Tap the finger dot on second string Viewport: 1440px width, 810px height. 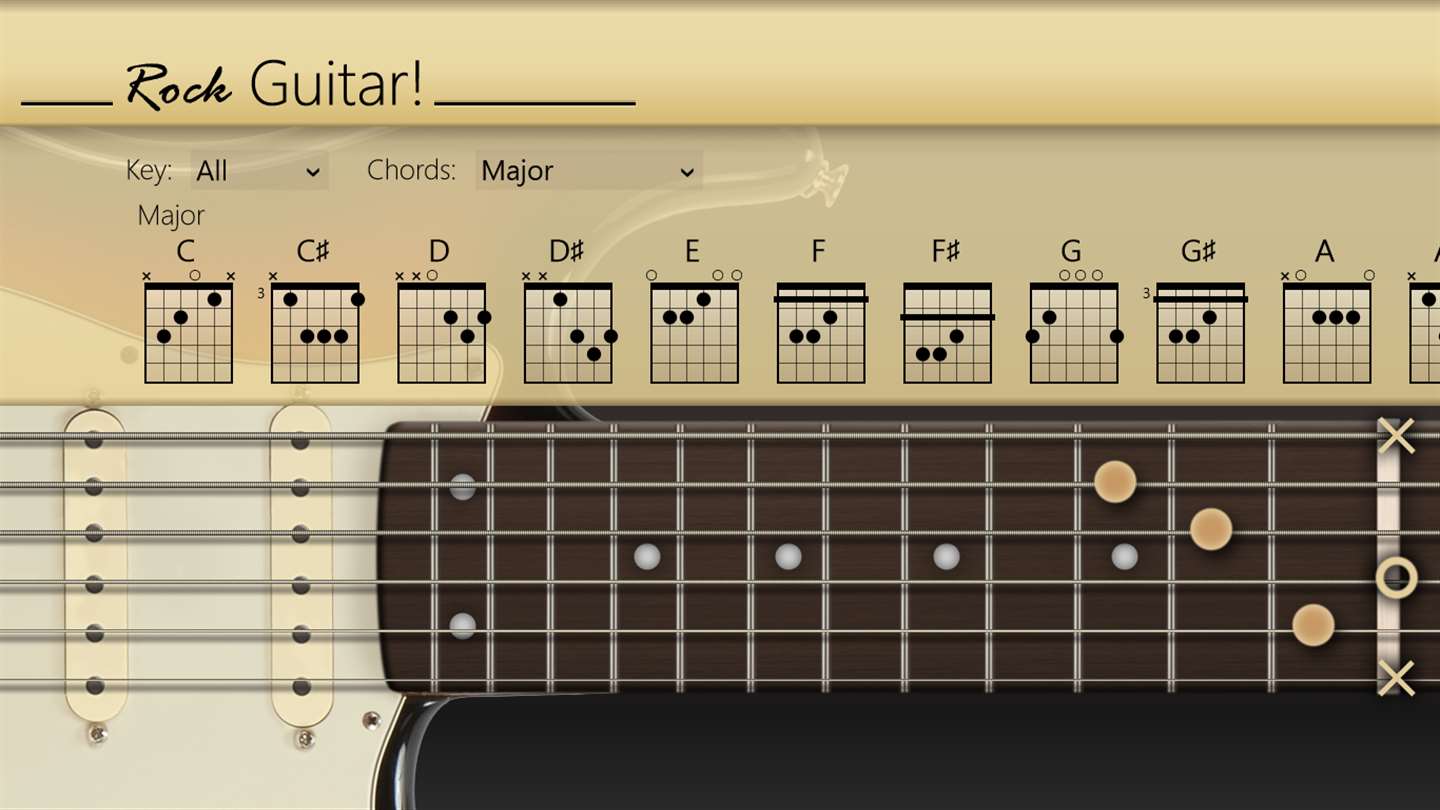point(1115,482)
